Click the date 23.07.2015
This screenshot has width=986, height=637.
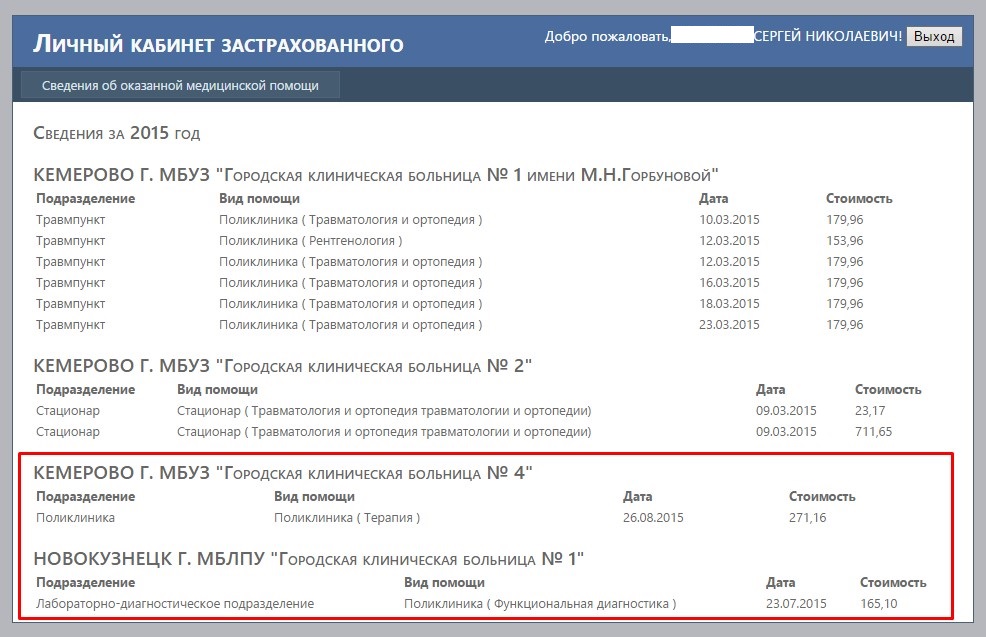tap(796, 604)
